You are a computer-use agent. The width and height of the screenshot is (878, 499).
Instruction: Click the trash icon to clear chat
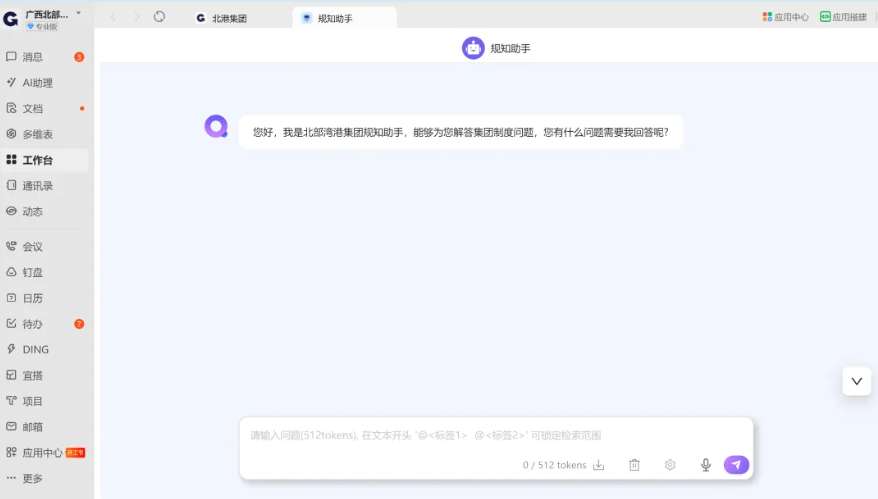click(x=634, y=465)
